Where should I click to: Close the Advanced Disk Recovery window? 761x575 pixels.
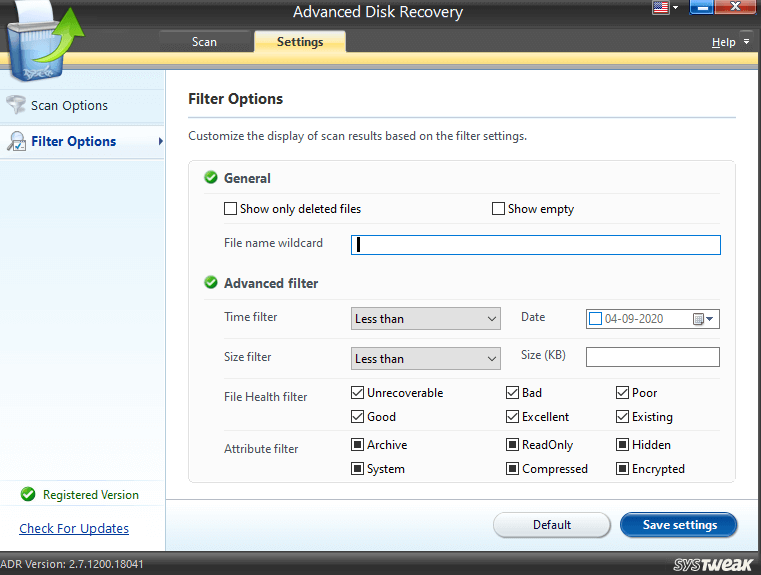(735, 7)
